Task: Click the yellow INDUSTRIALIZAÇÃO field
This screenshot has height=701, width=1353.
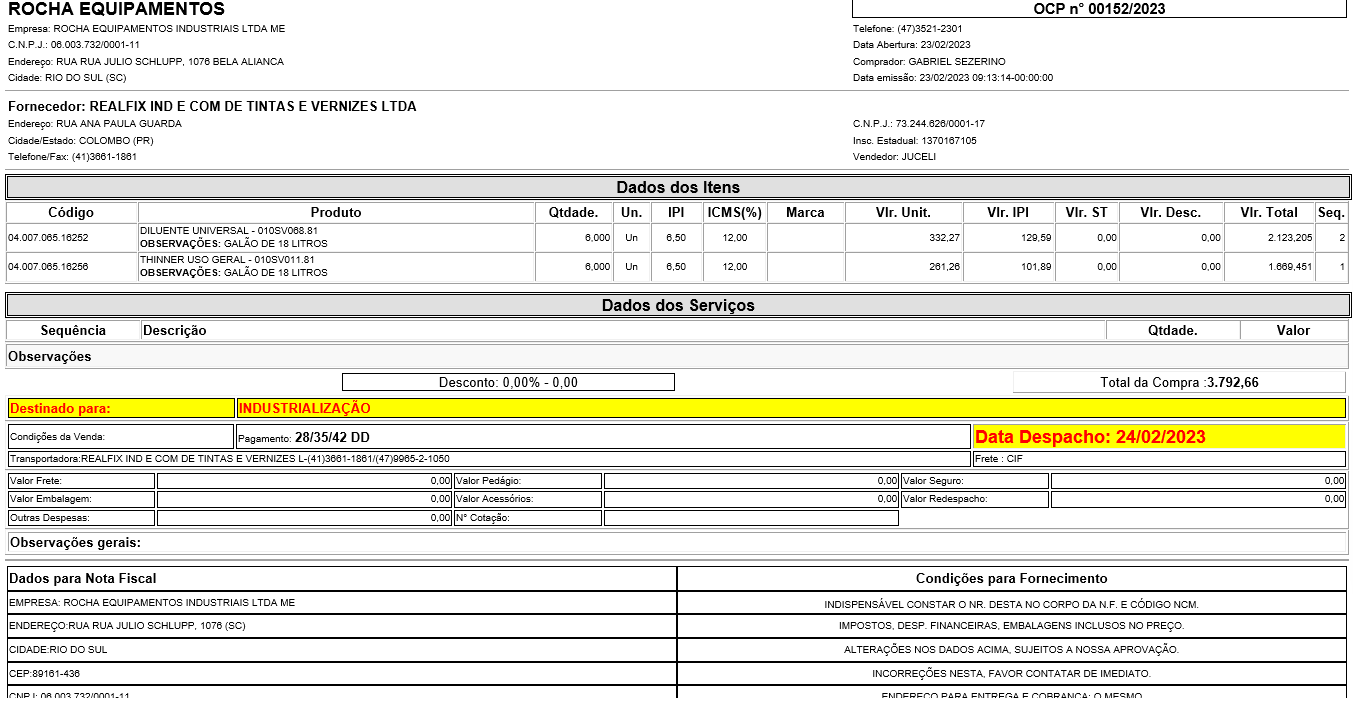Action: click(790, 408)
